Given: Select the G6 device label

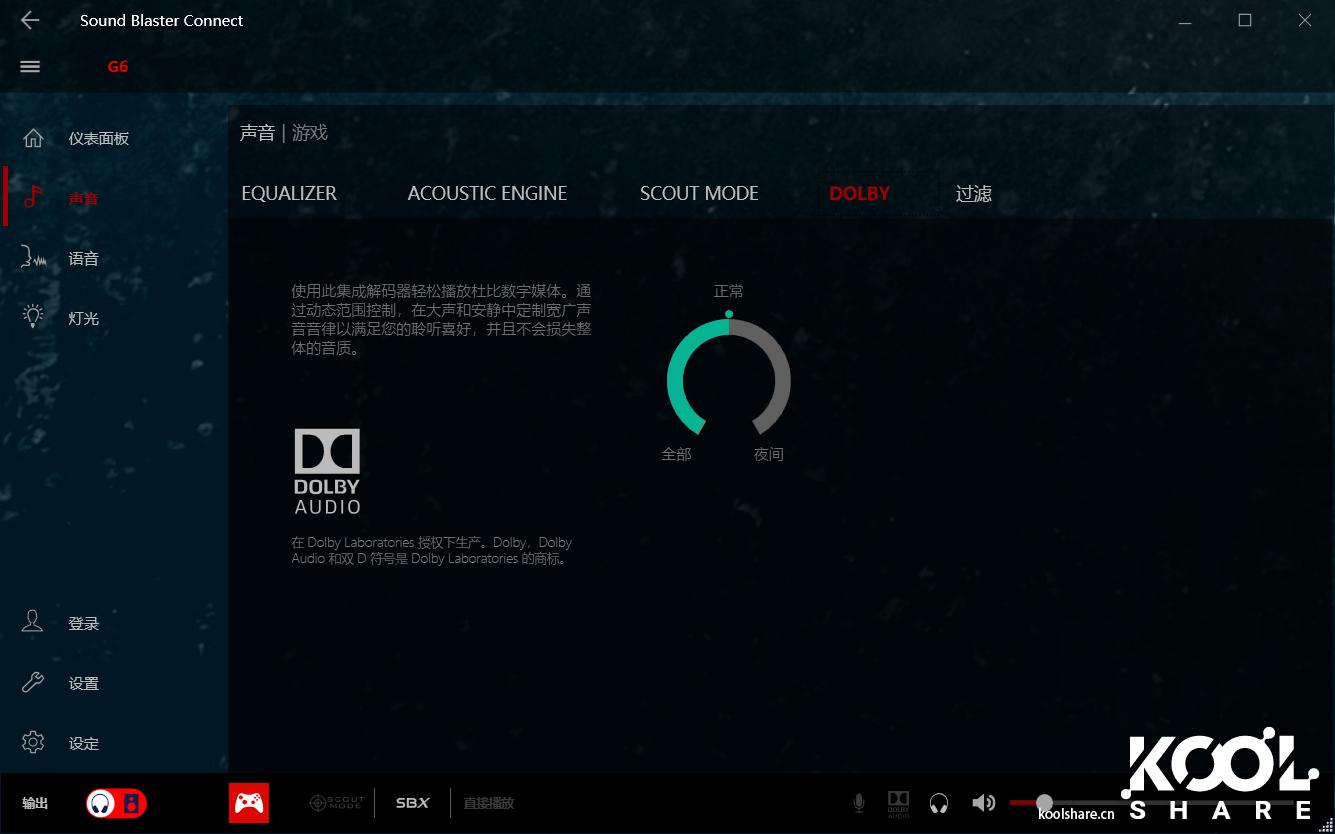Looking at the screenshot, I should coord(118,67).
